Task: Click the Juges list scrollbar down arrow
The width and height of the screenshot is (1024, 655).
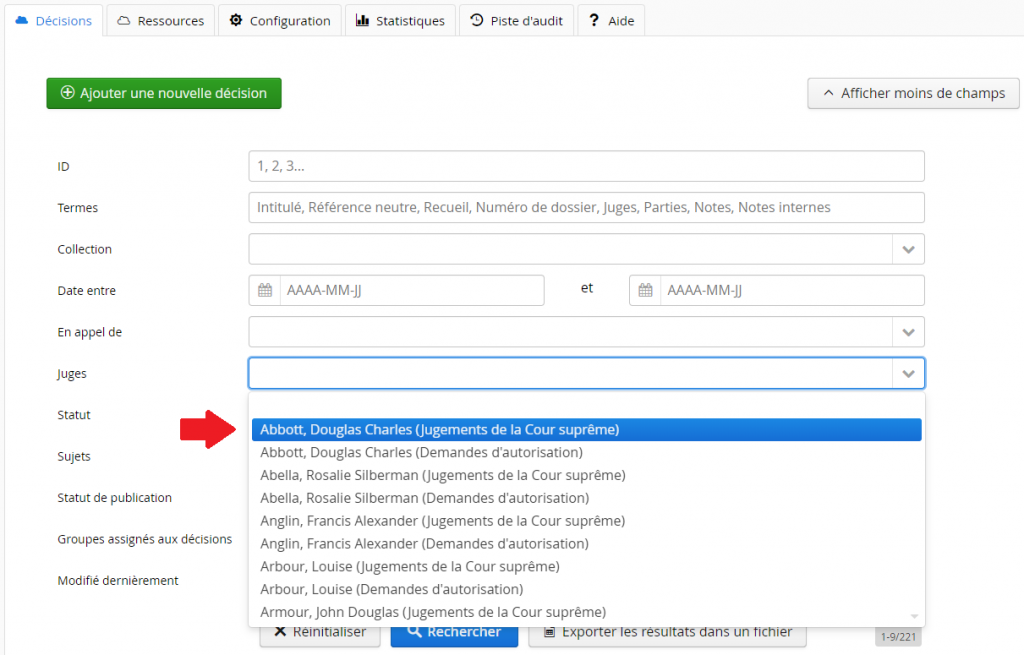Action: (x=913, y=615)
